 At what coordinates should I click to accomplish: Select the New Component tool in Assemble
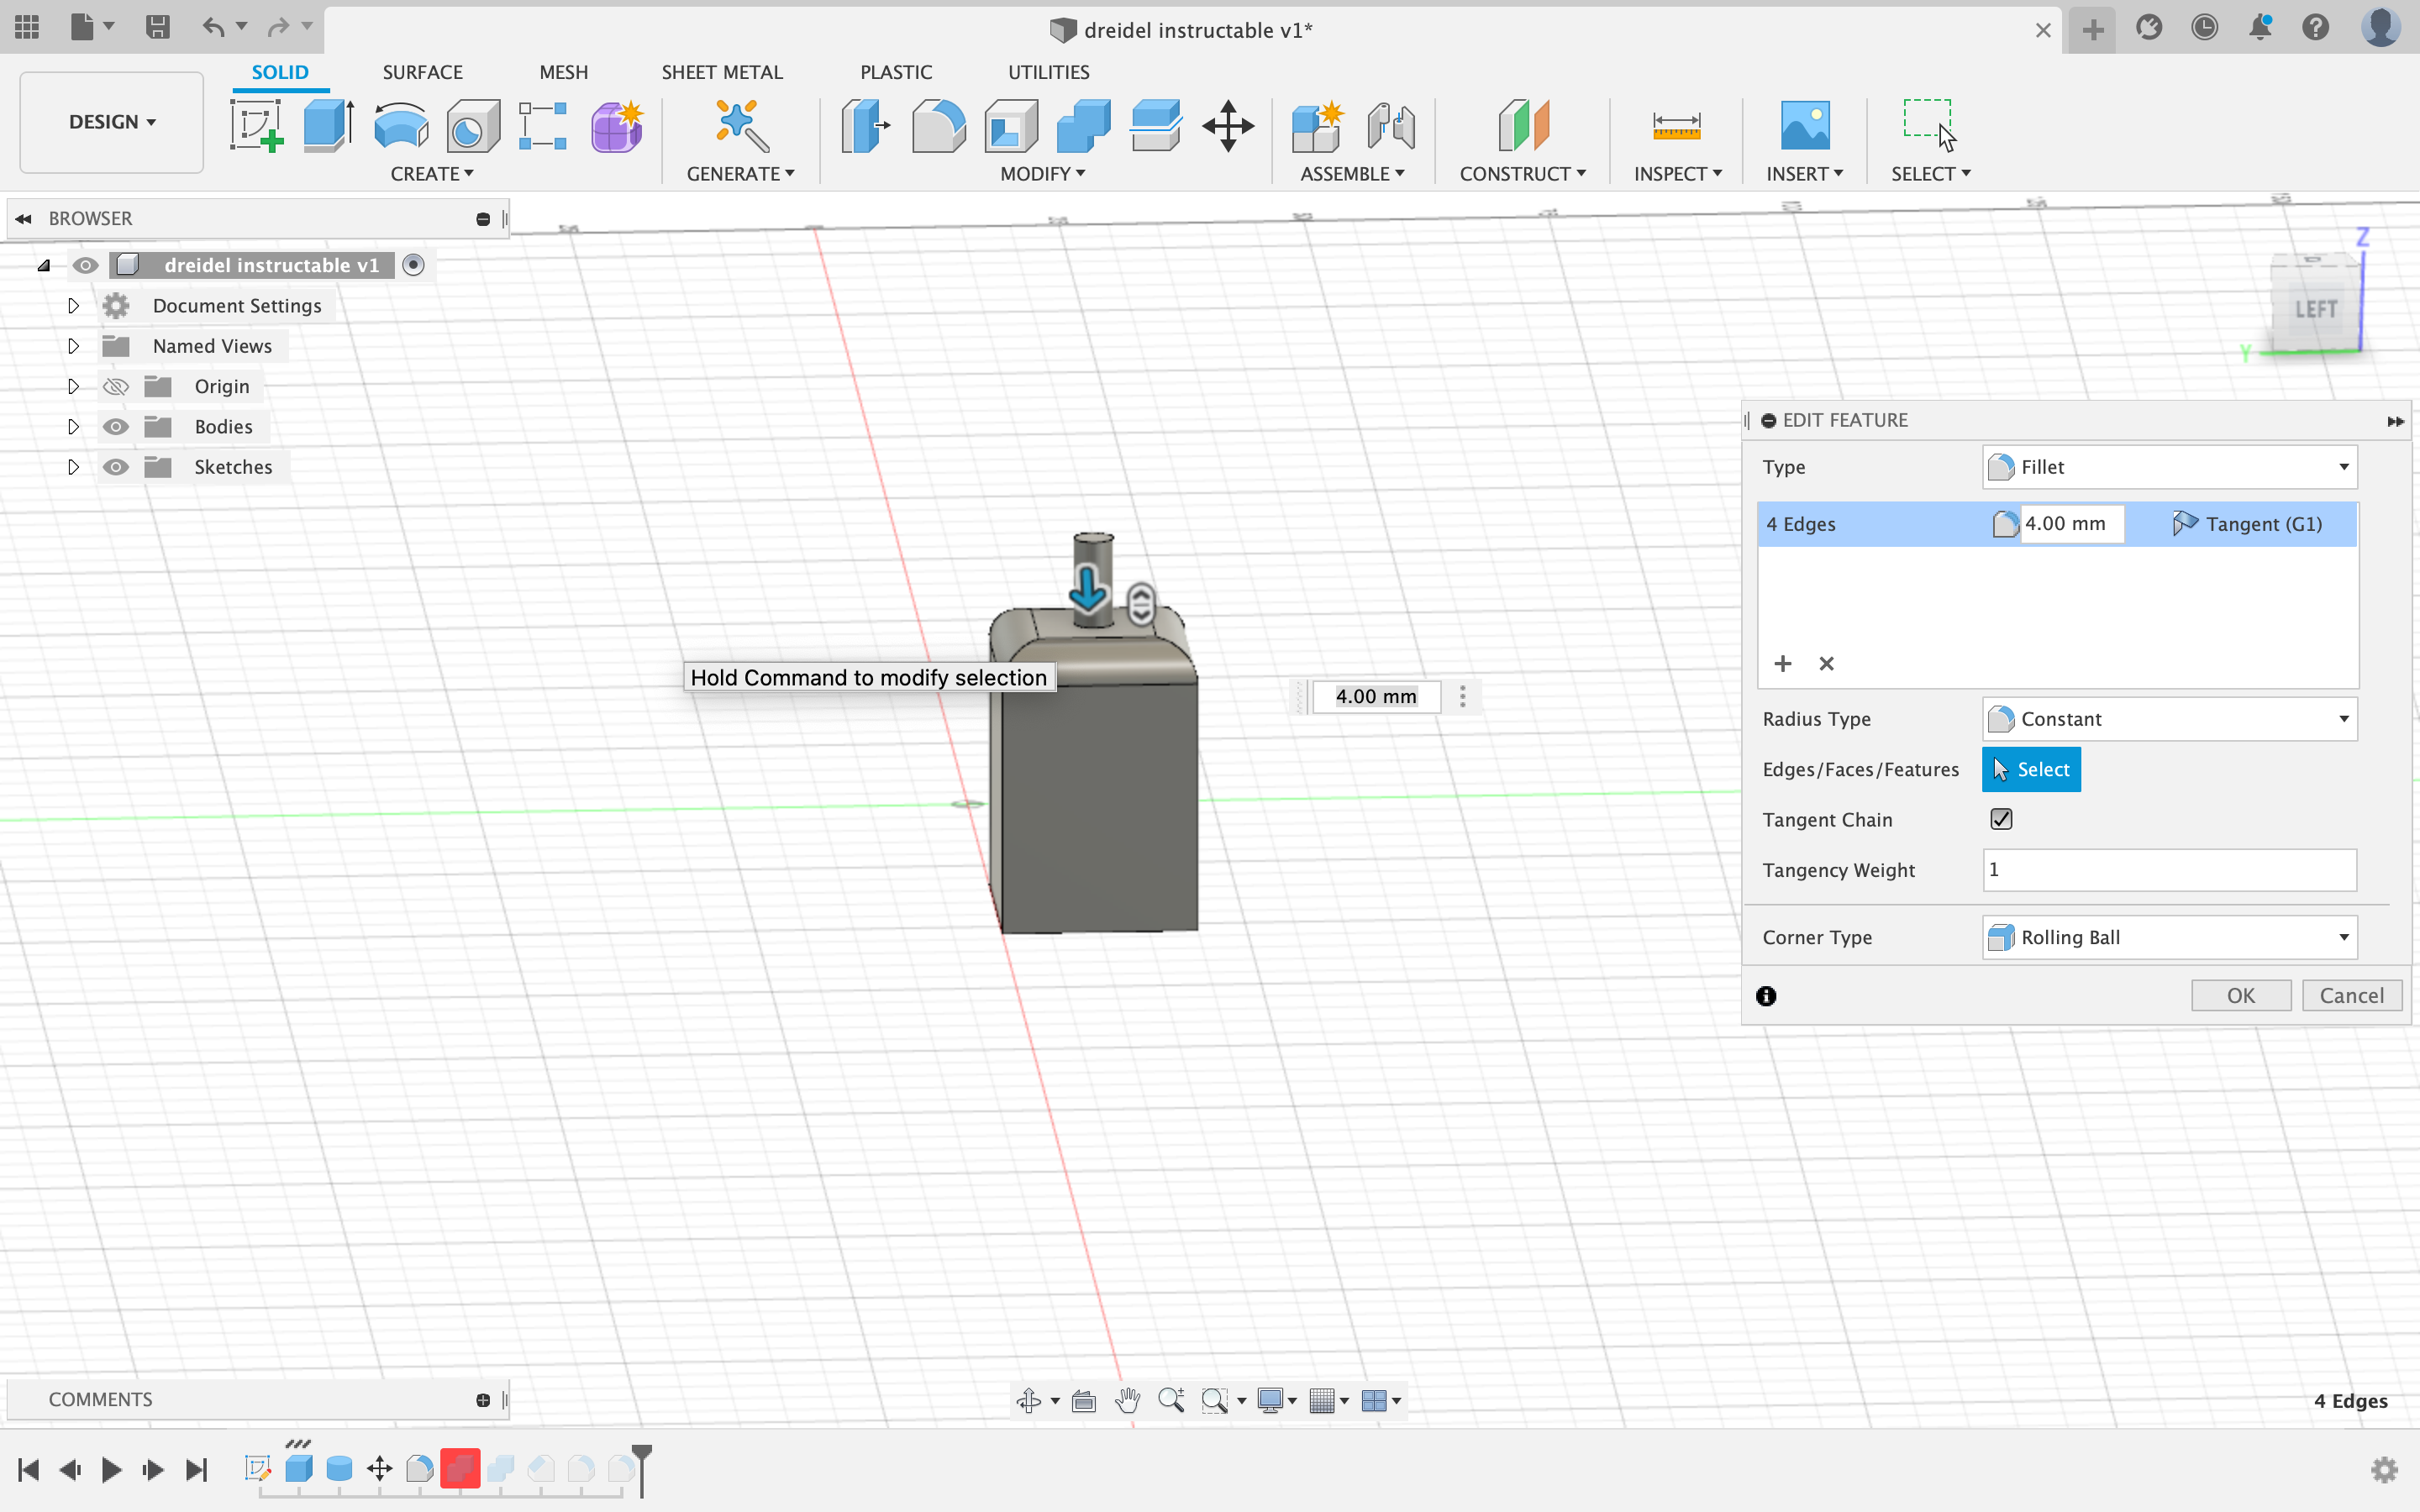point(1316,126)
